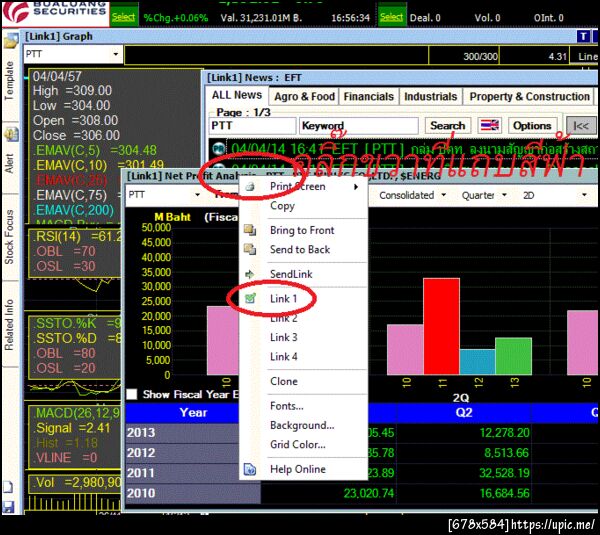Image resolution: width=600 pixels, height=535 pixels.
Task: Open Quarter period dropdown
Action: point(504,195)
